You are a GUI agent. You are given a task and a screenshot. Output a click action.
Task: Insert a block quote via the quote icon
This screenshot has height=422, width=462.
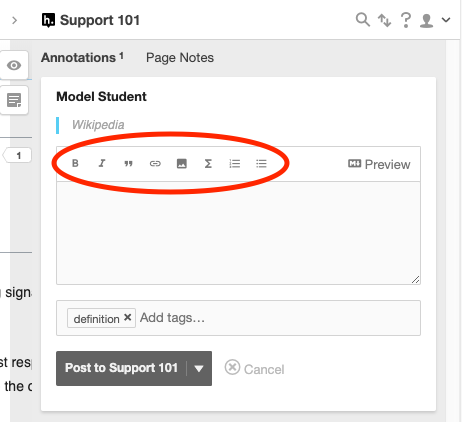[x=128, y=164]
